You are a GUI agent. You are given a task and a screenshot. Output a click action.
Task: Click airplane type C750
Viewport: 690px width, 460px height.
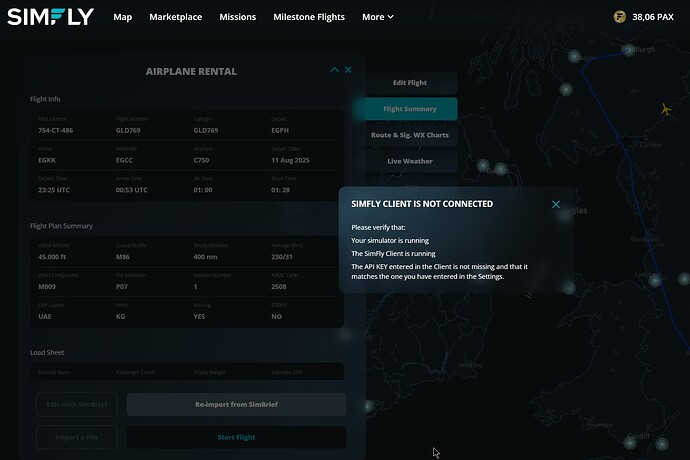click(201, 160)
